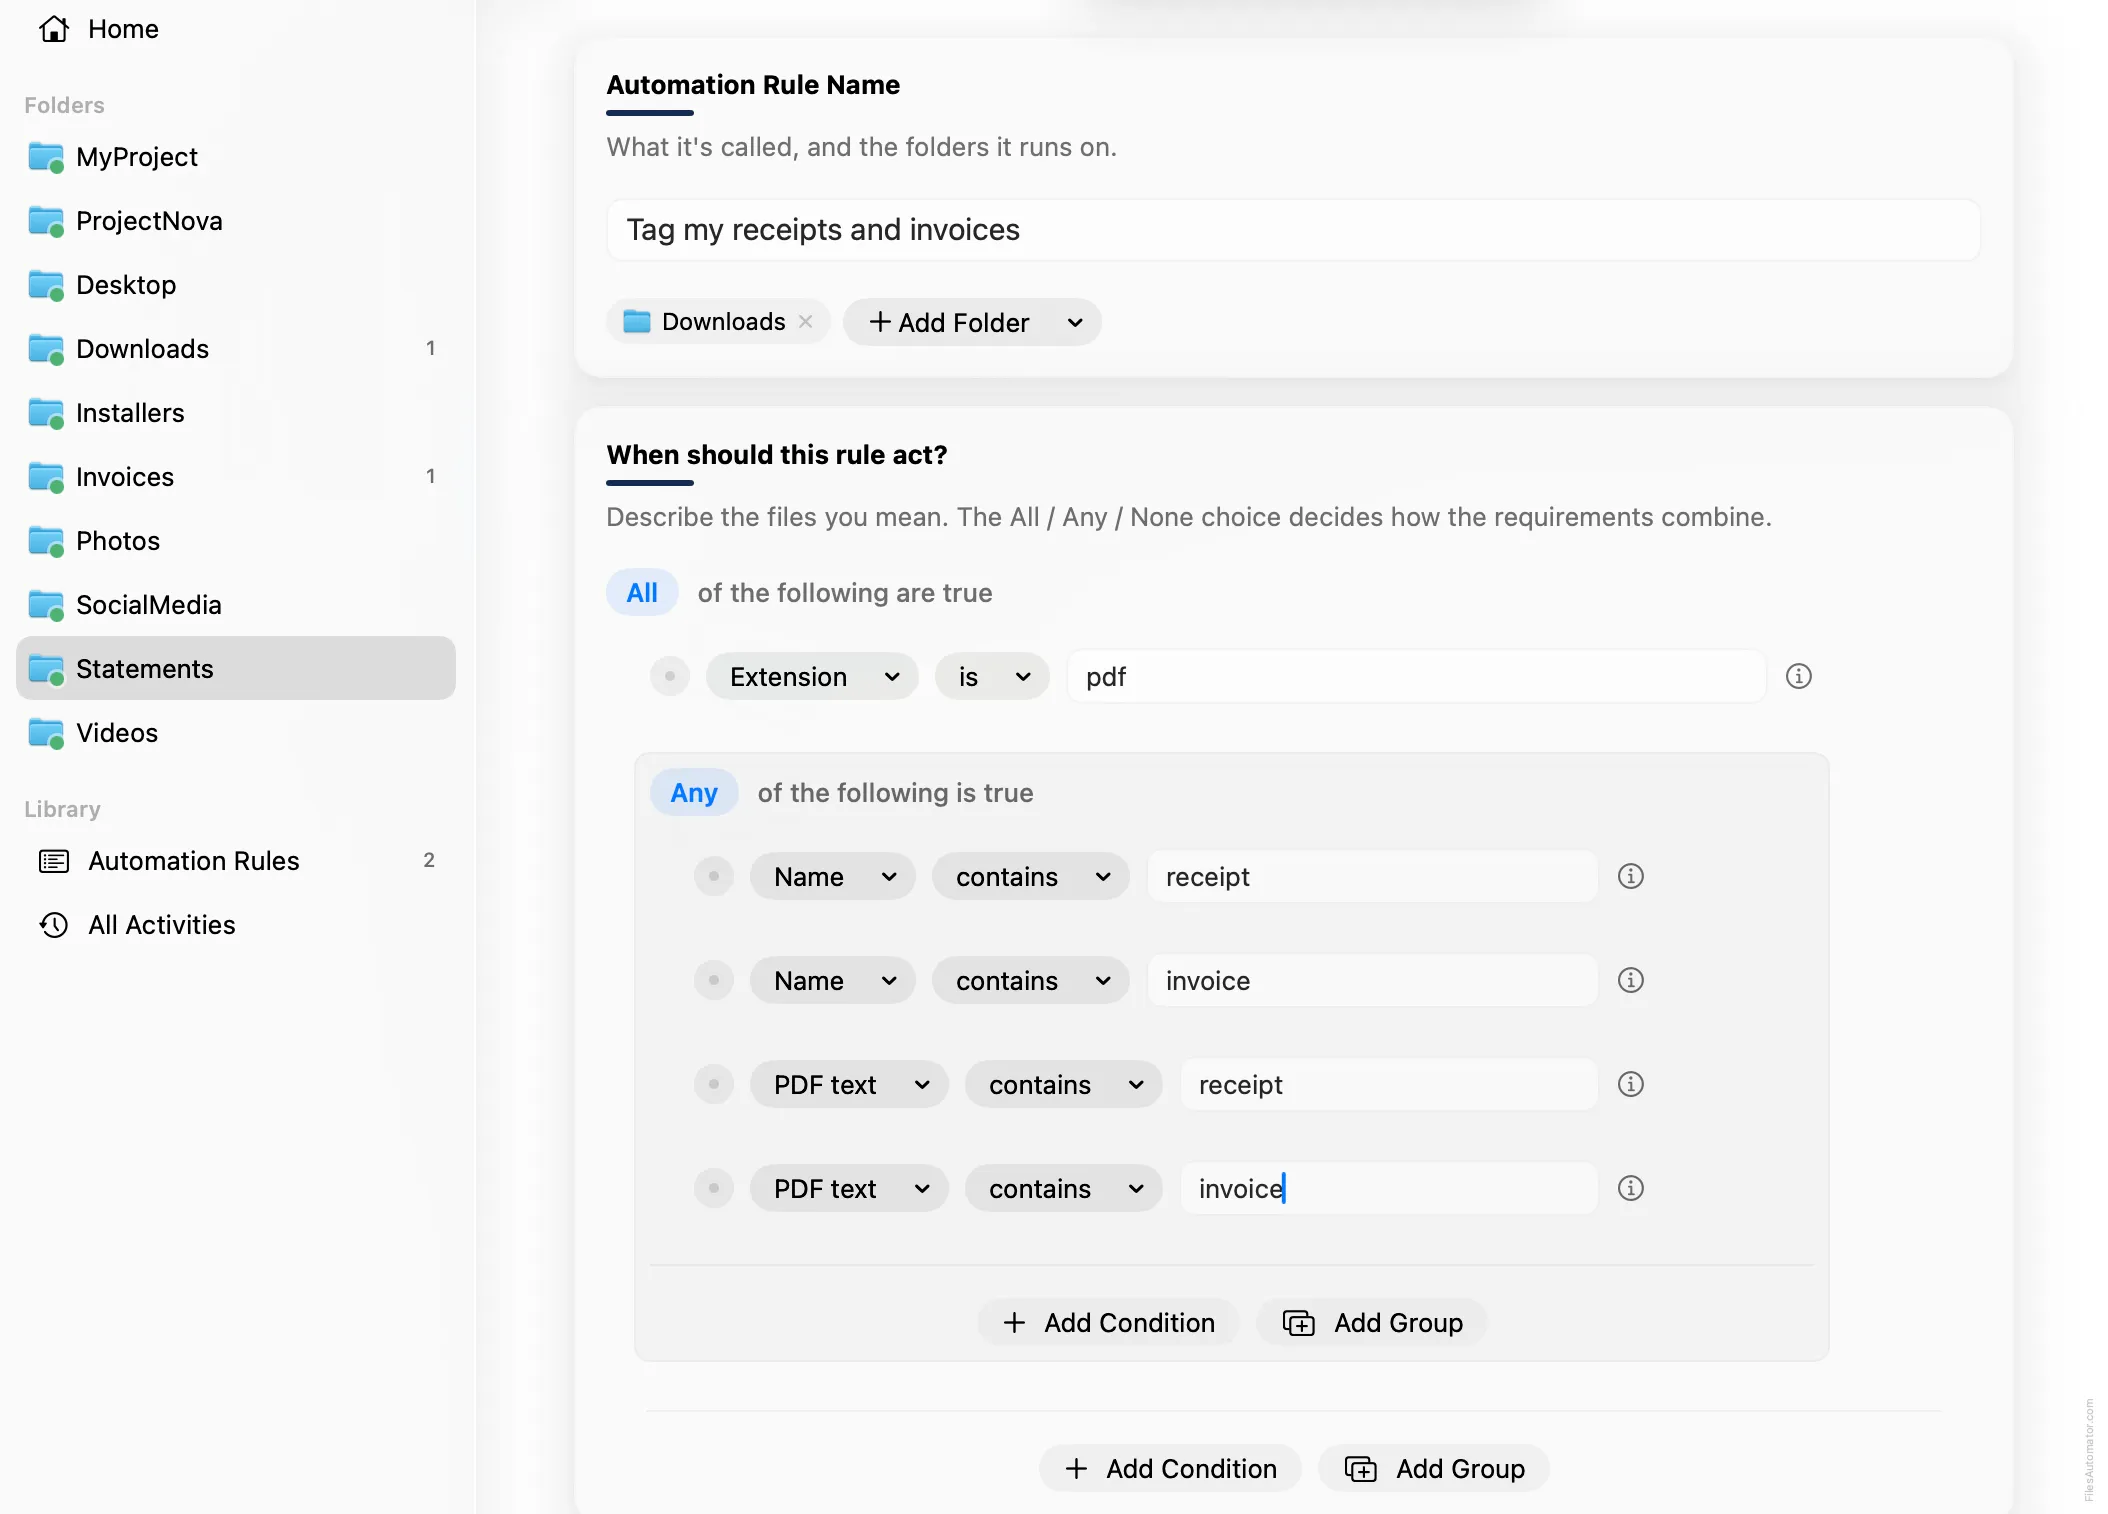Open Name dropdown in invoice row
Screen dimensions: 2108x1514
coord(833,981)
